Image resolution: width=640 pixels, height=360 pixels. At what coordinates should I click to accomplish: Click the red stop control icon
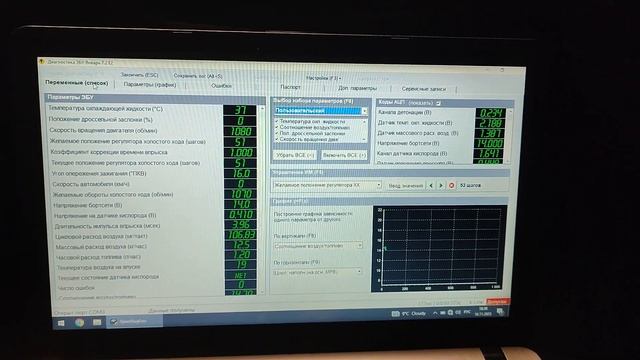(451, 185)
